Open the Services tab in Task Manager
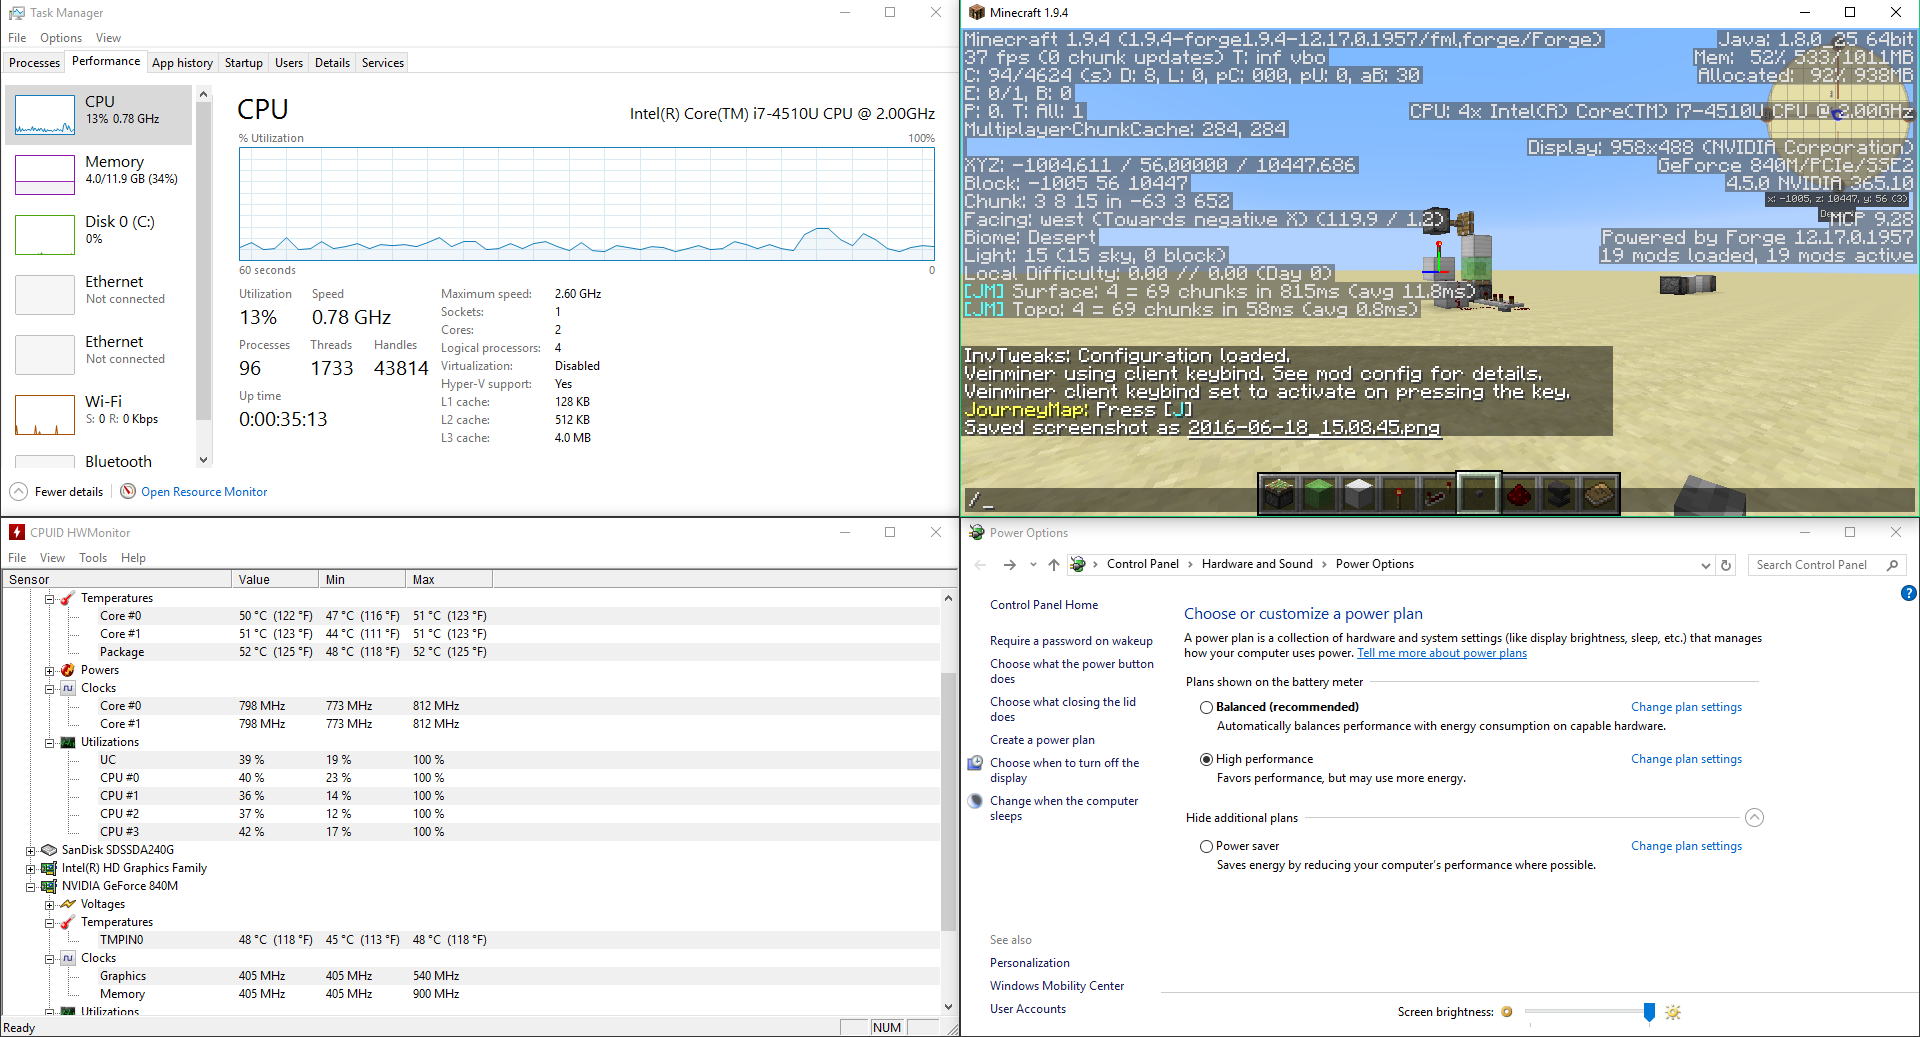 coord(383,63)
